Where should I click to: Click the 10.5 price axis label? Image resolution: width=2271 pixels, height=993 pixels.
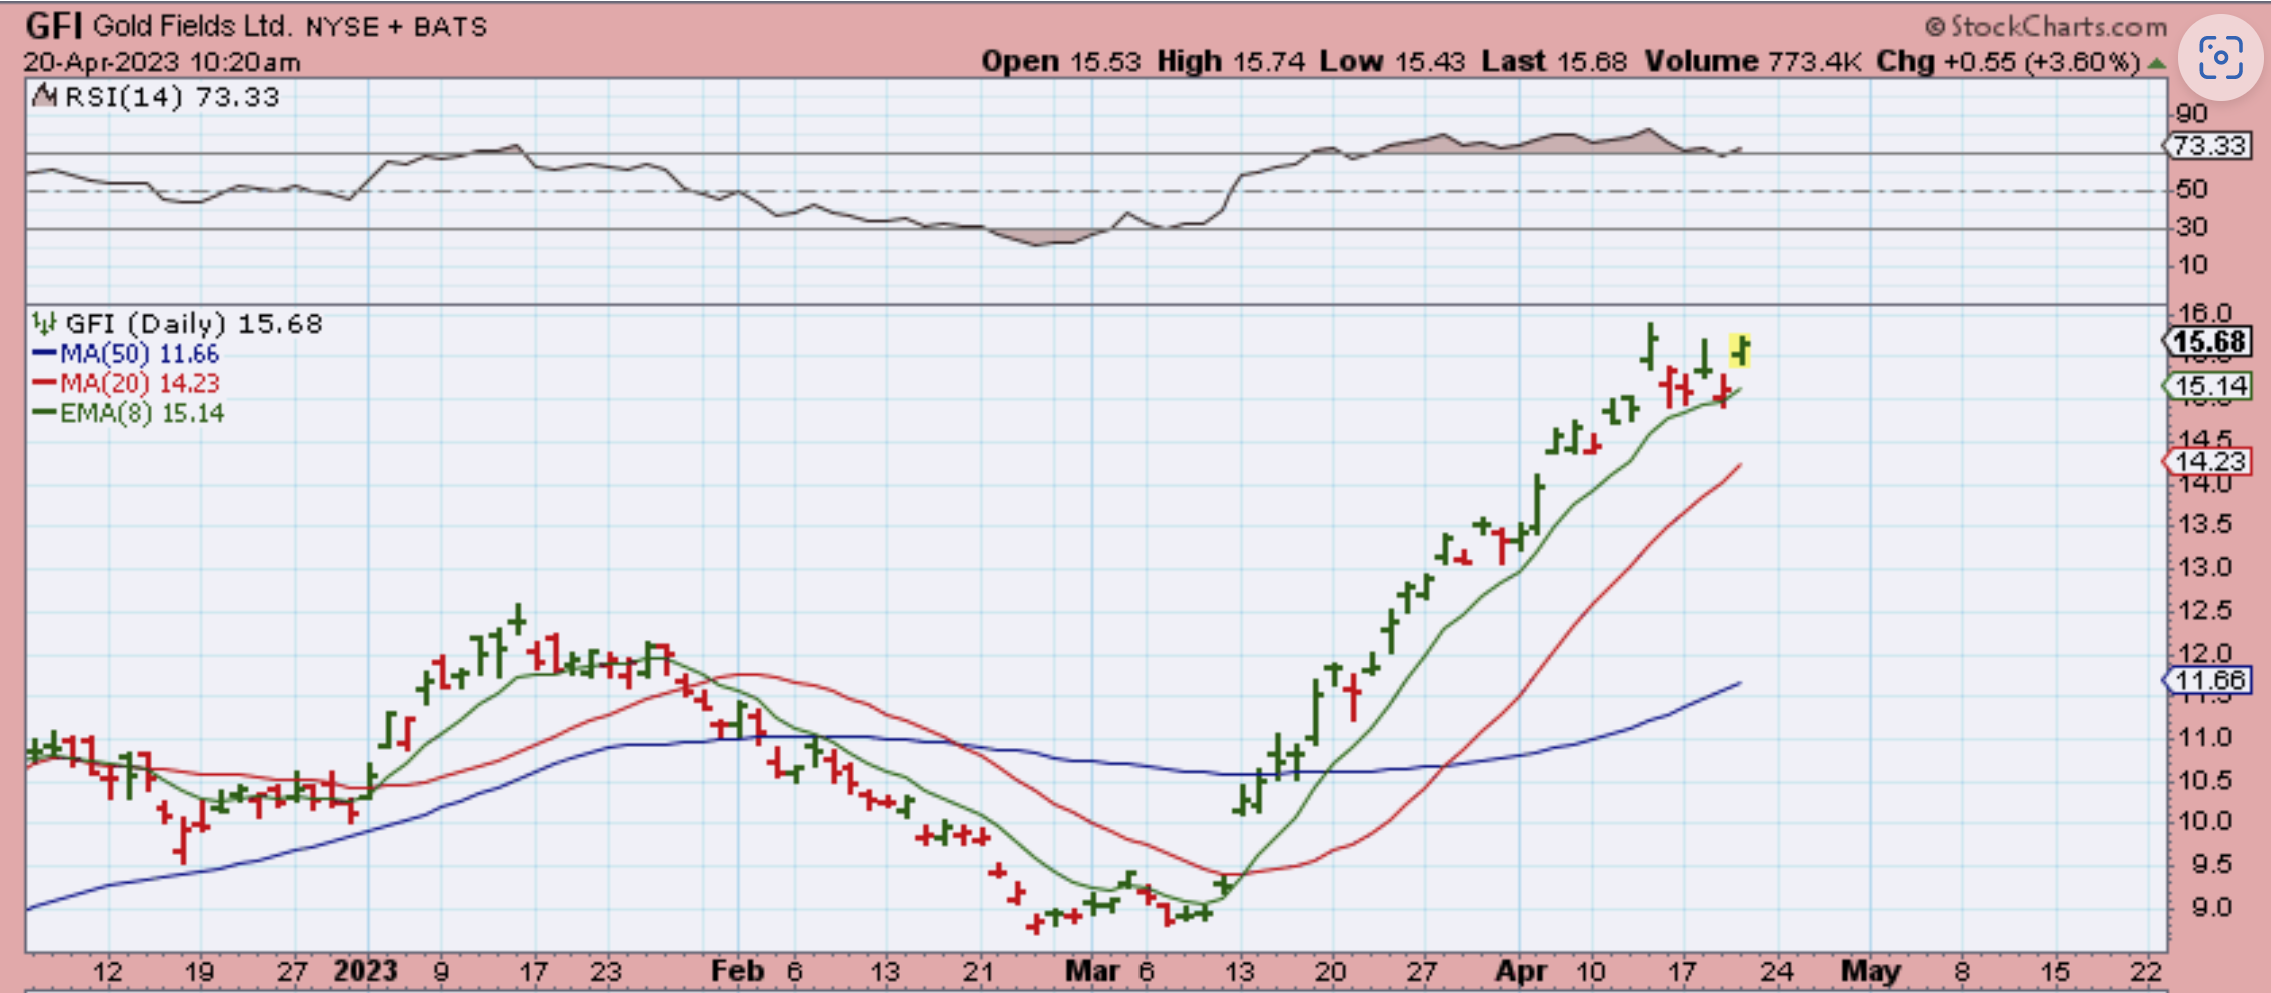click(2203, 780)
